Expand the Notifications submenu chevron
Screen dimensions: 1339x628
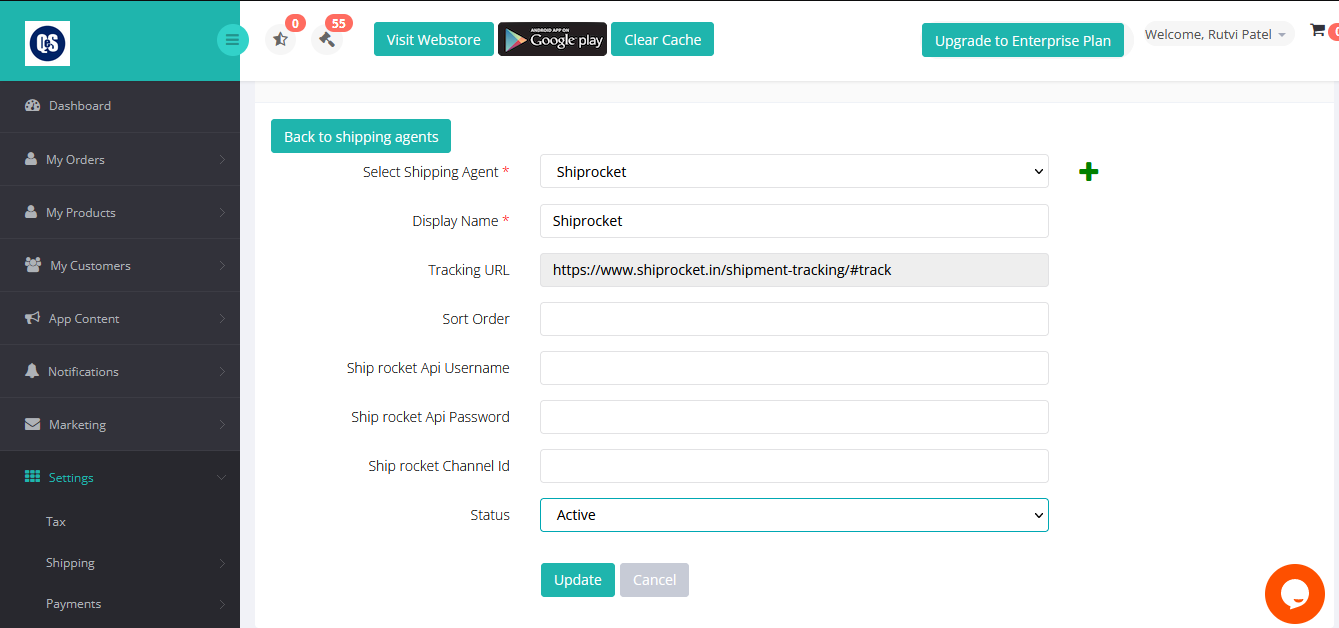(221, 371)
